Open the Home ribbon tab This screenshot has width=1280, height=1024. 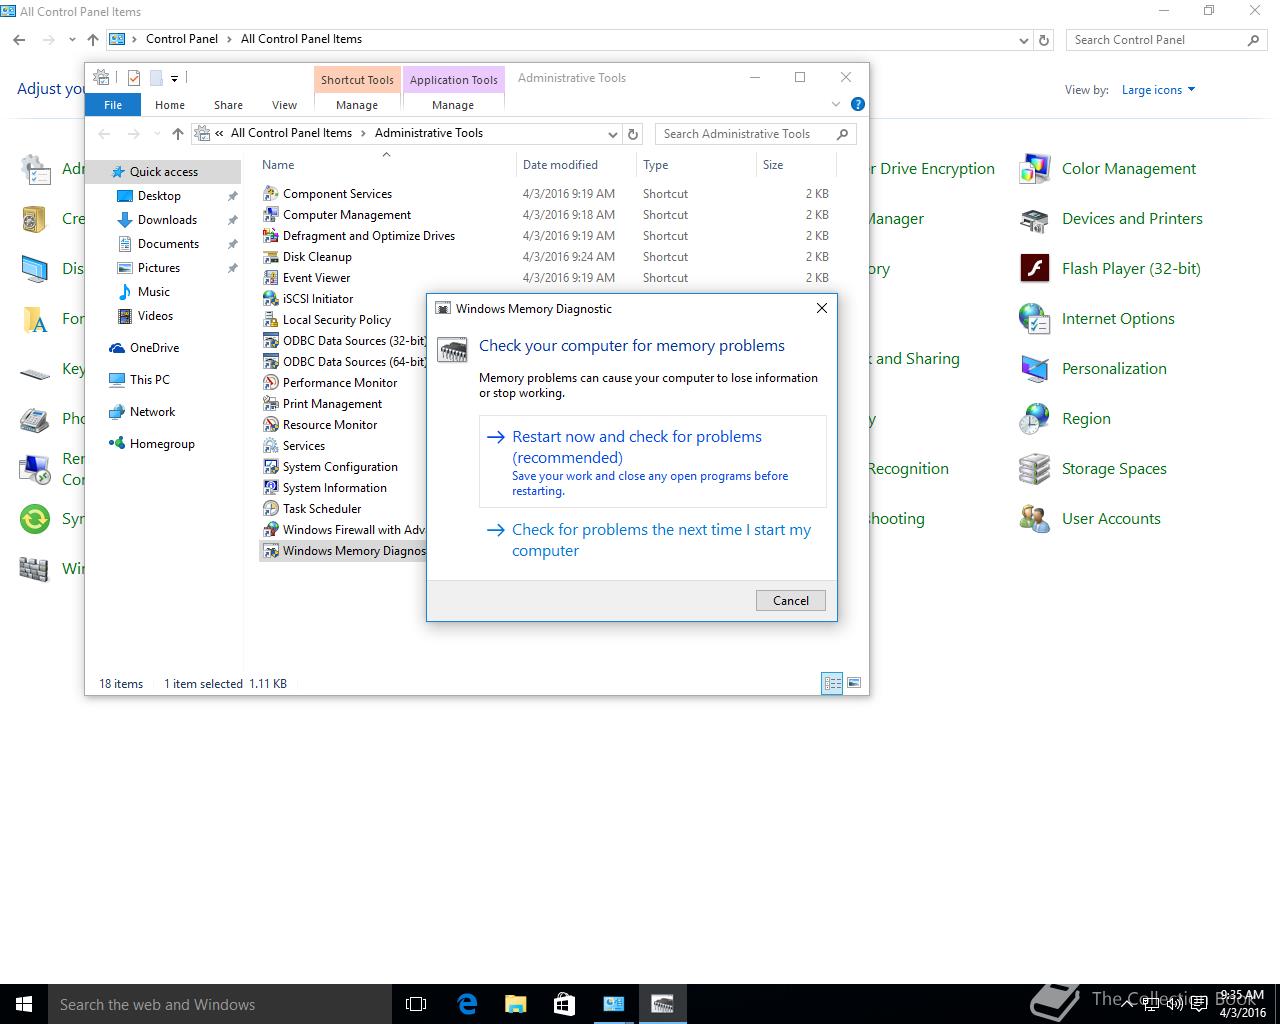[x=170, y=105]
